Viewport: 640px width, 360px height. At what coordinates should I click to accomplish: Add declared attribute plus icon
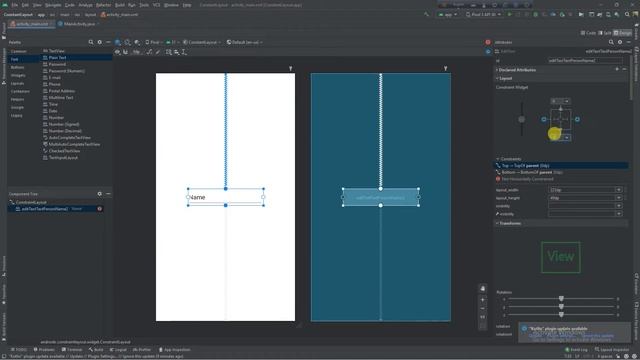point(617,69)
